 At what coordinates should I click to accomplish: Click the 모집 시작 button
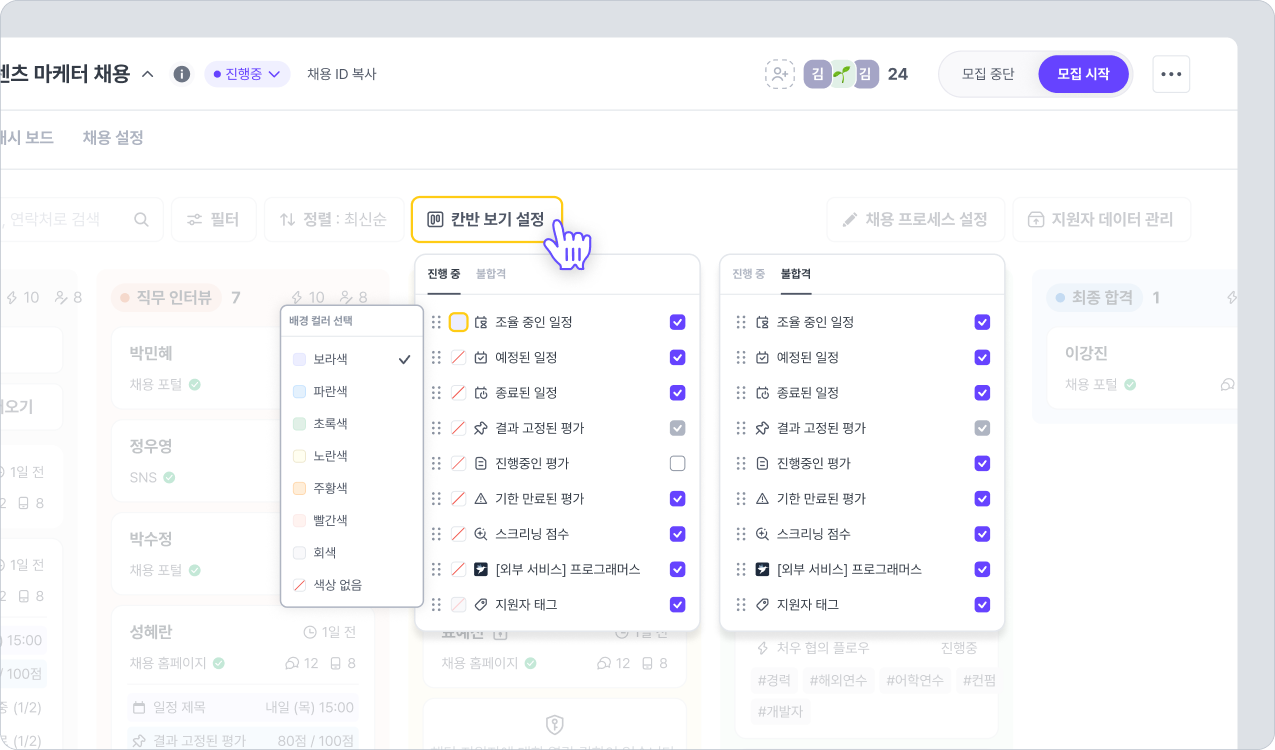click(x=1083, y=74)
